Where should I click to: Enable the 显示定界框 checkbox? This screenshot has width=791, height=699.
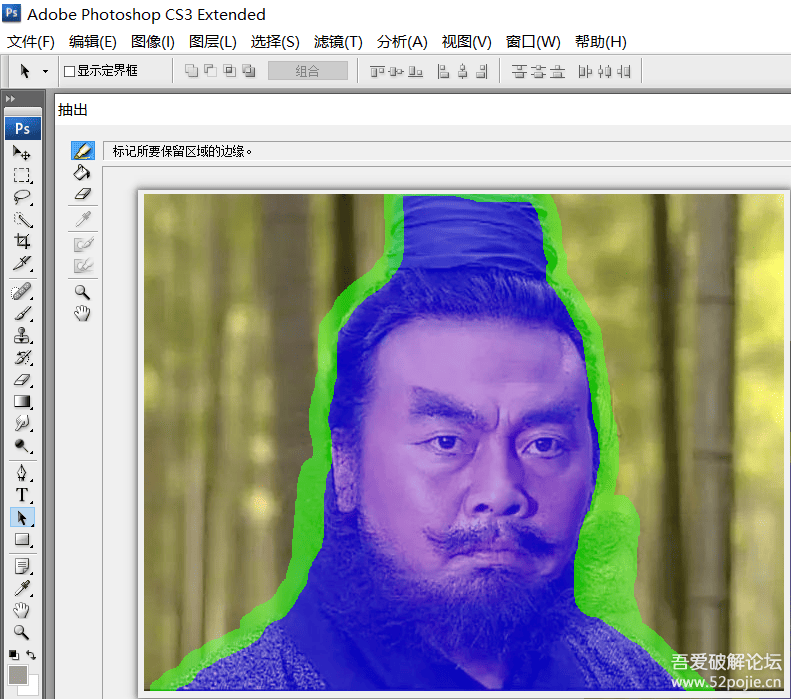70,71
